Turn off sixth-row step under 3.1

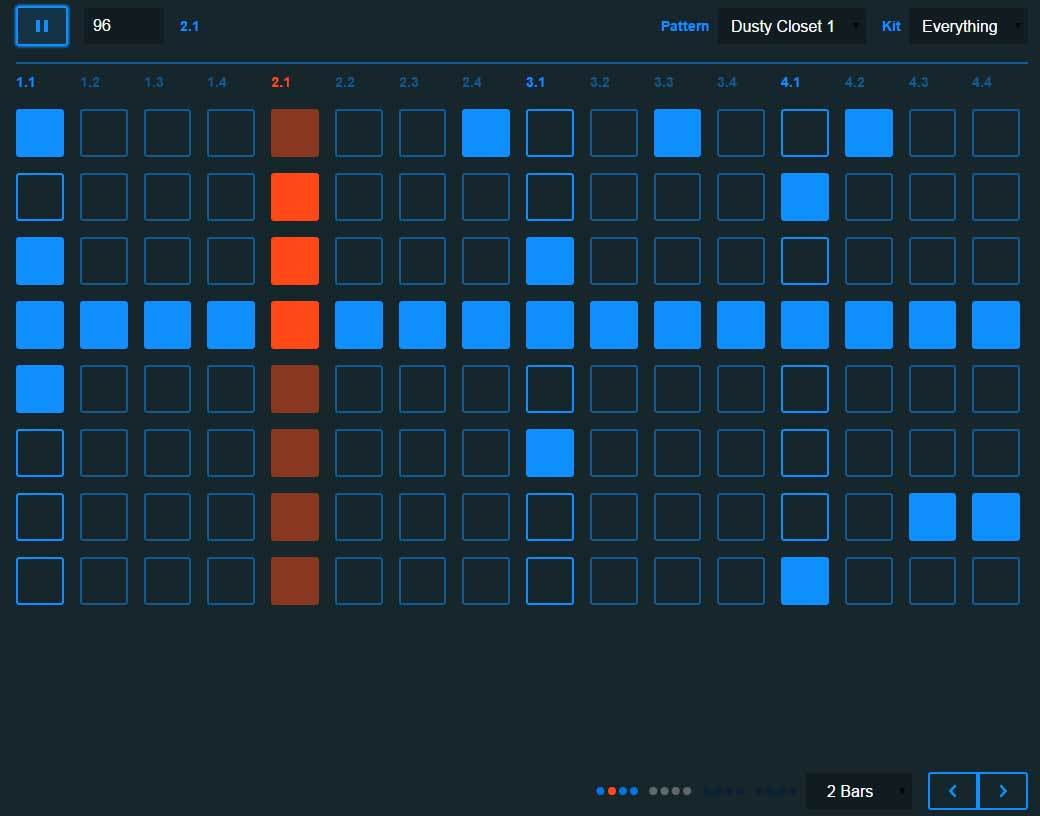[550, 453]
